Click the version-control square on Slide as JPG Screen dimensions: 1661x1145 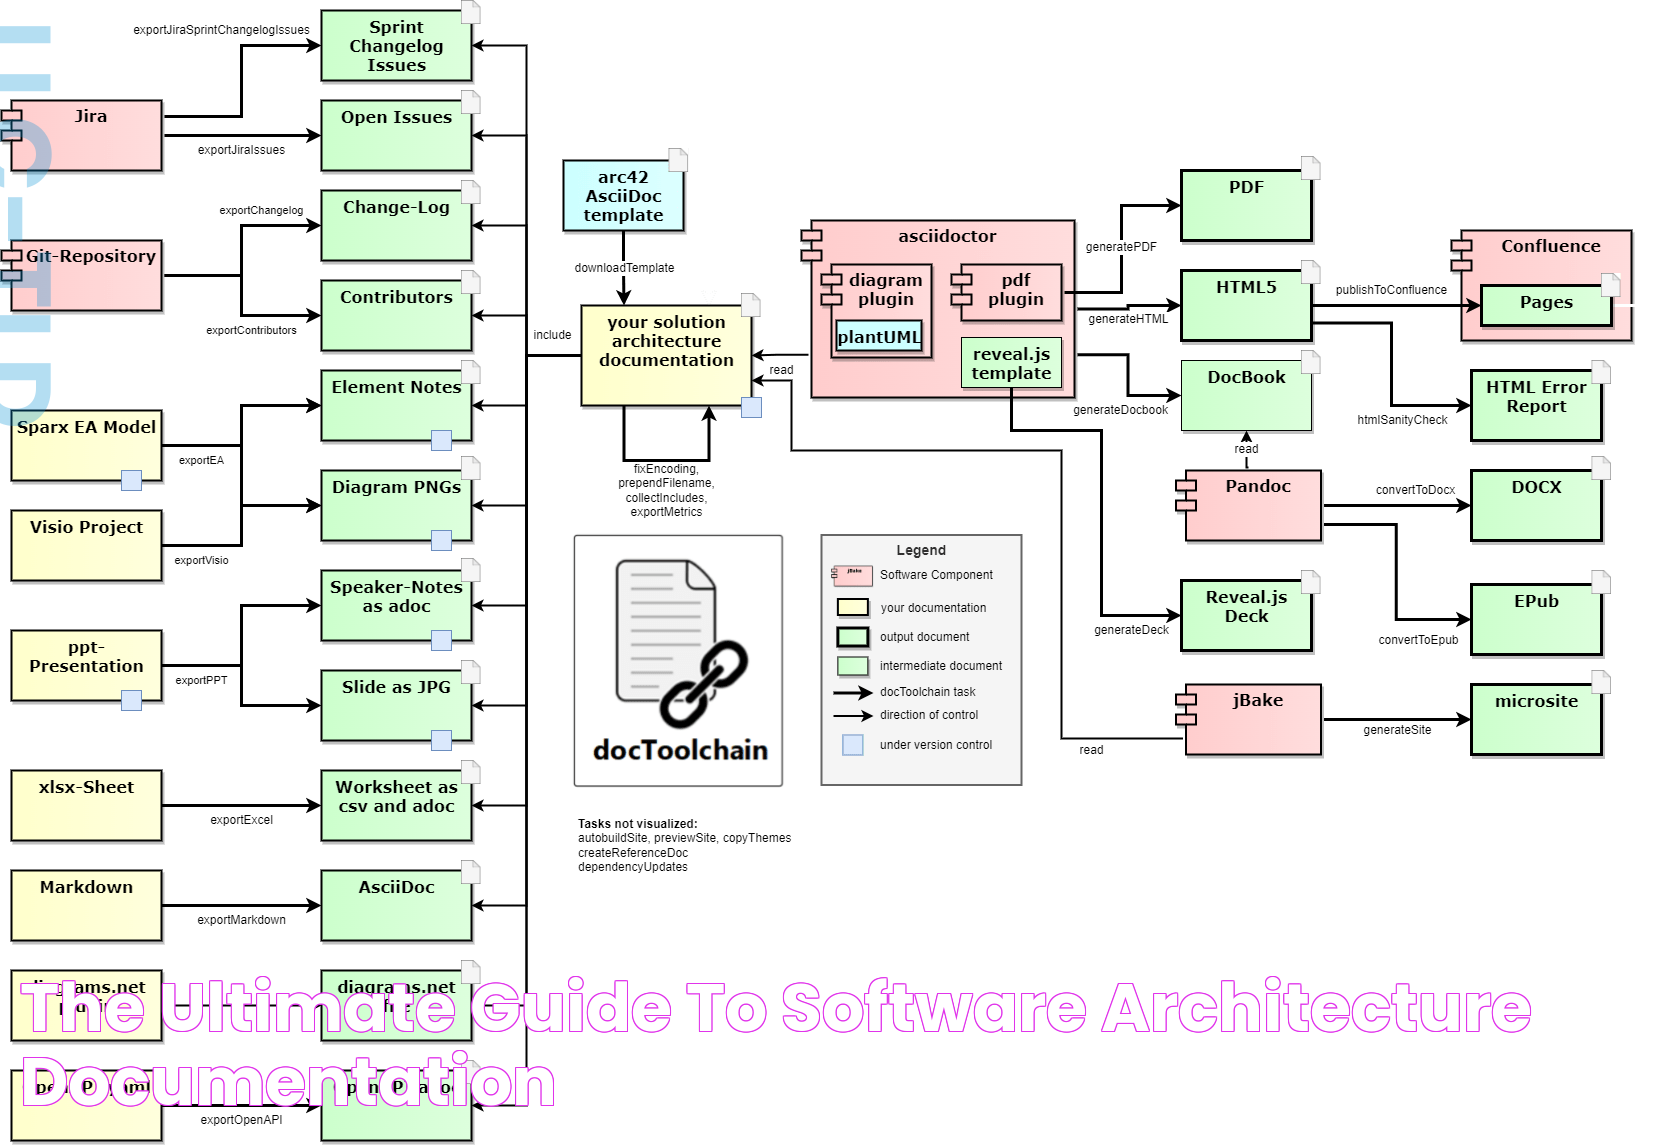441,740
